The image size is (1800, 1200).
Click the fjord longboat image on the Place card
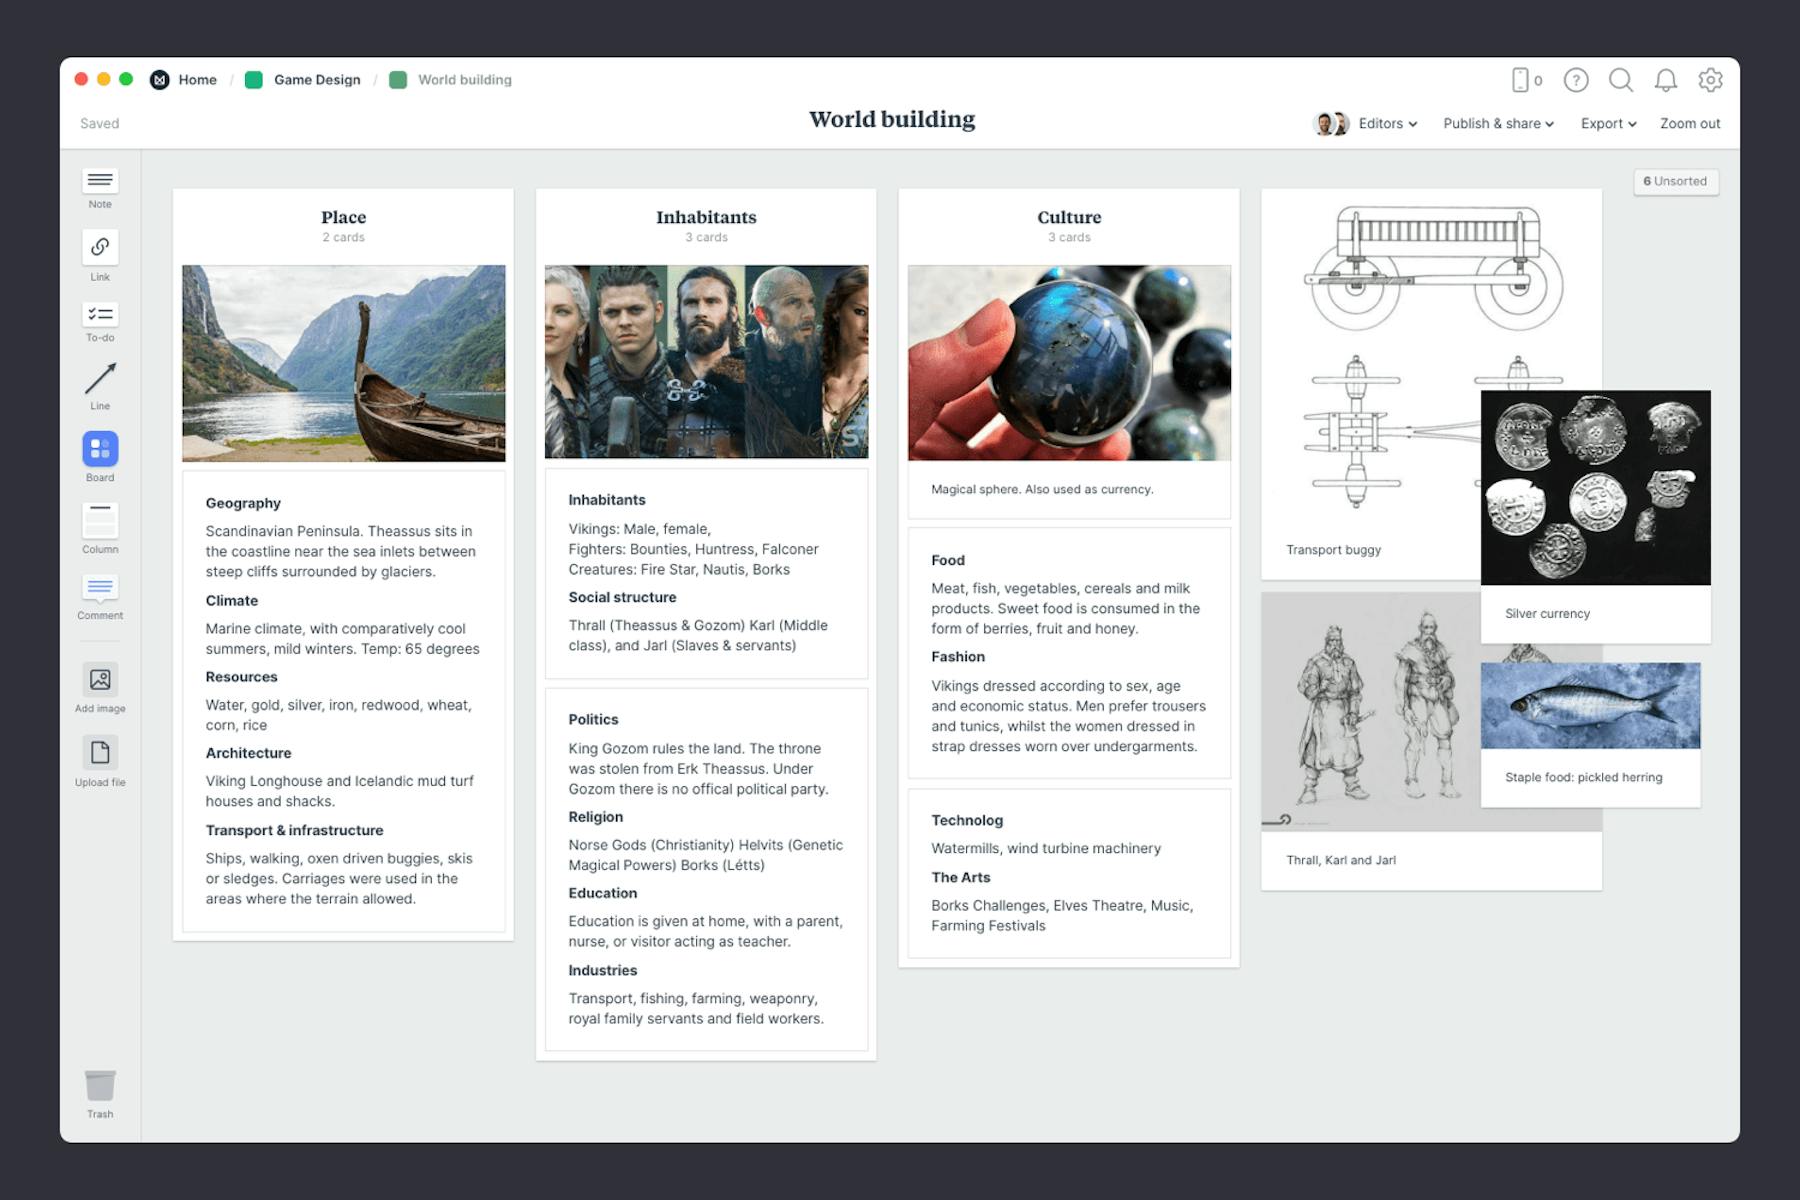344,362
